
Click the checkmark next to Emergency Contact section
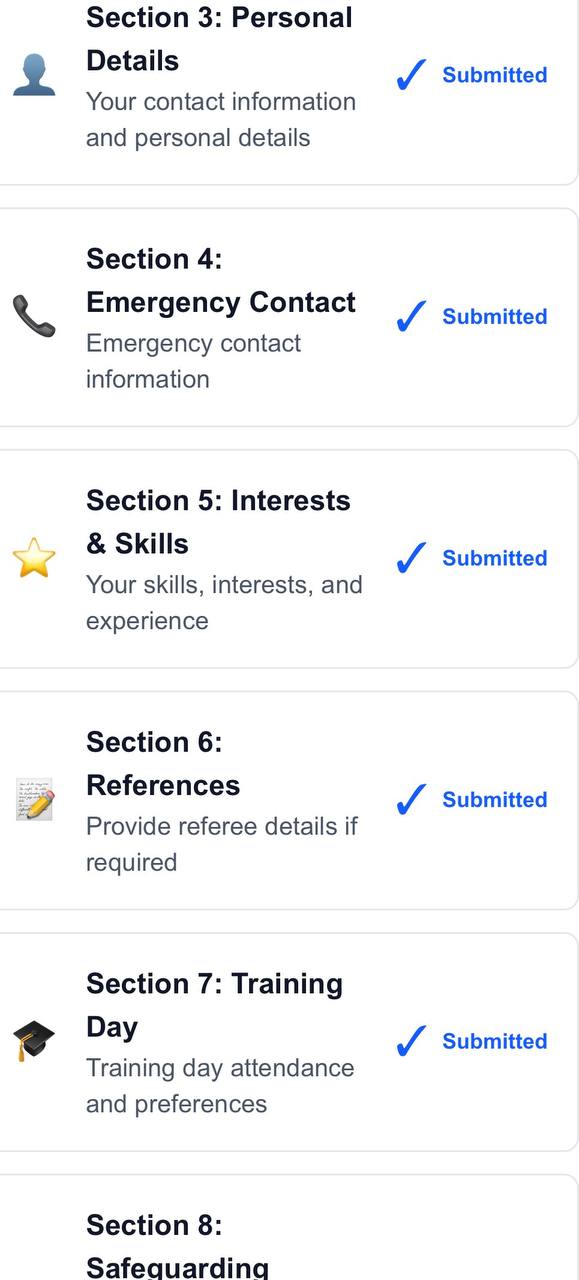tap(410, 316)
